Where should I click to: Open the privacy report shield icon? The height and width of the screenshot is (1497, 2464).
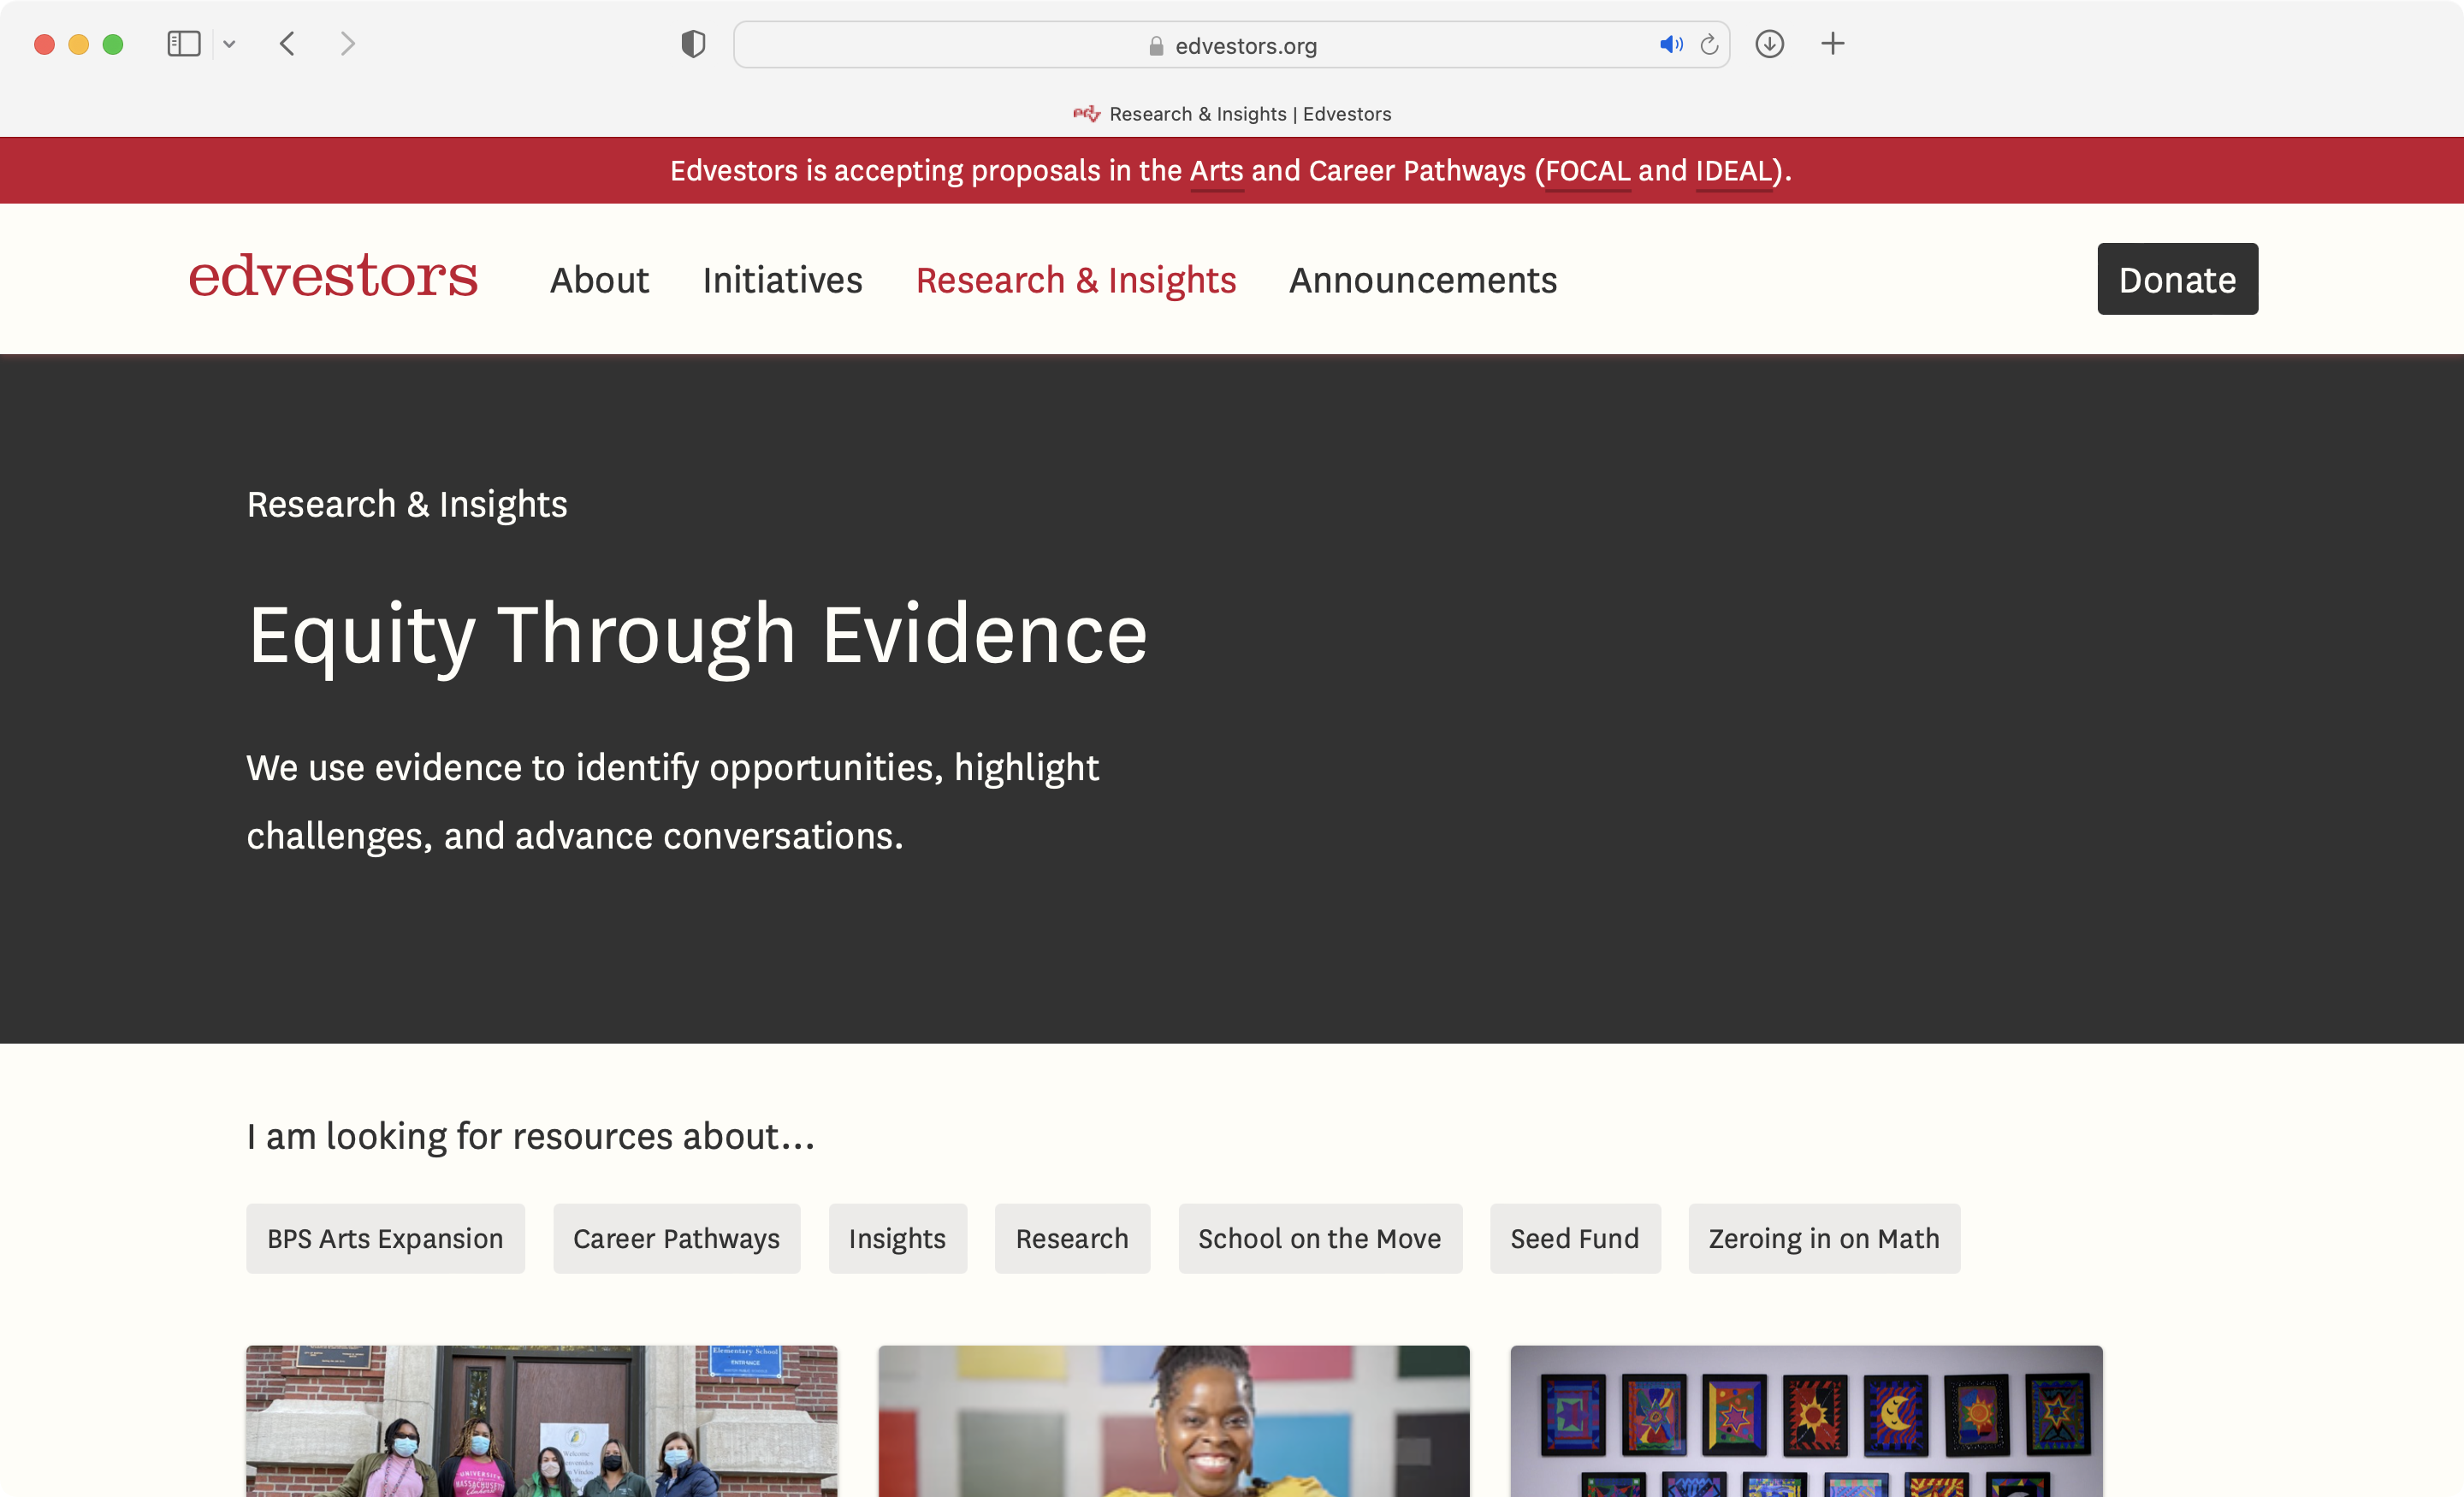click(x=693, y=44)
